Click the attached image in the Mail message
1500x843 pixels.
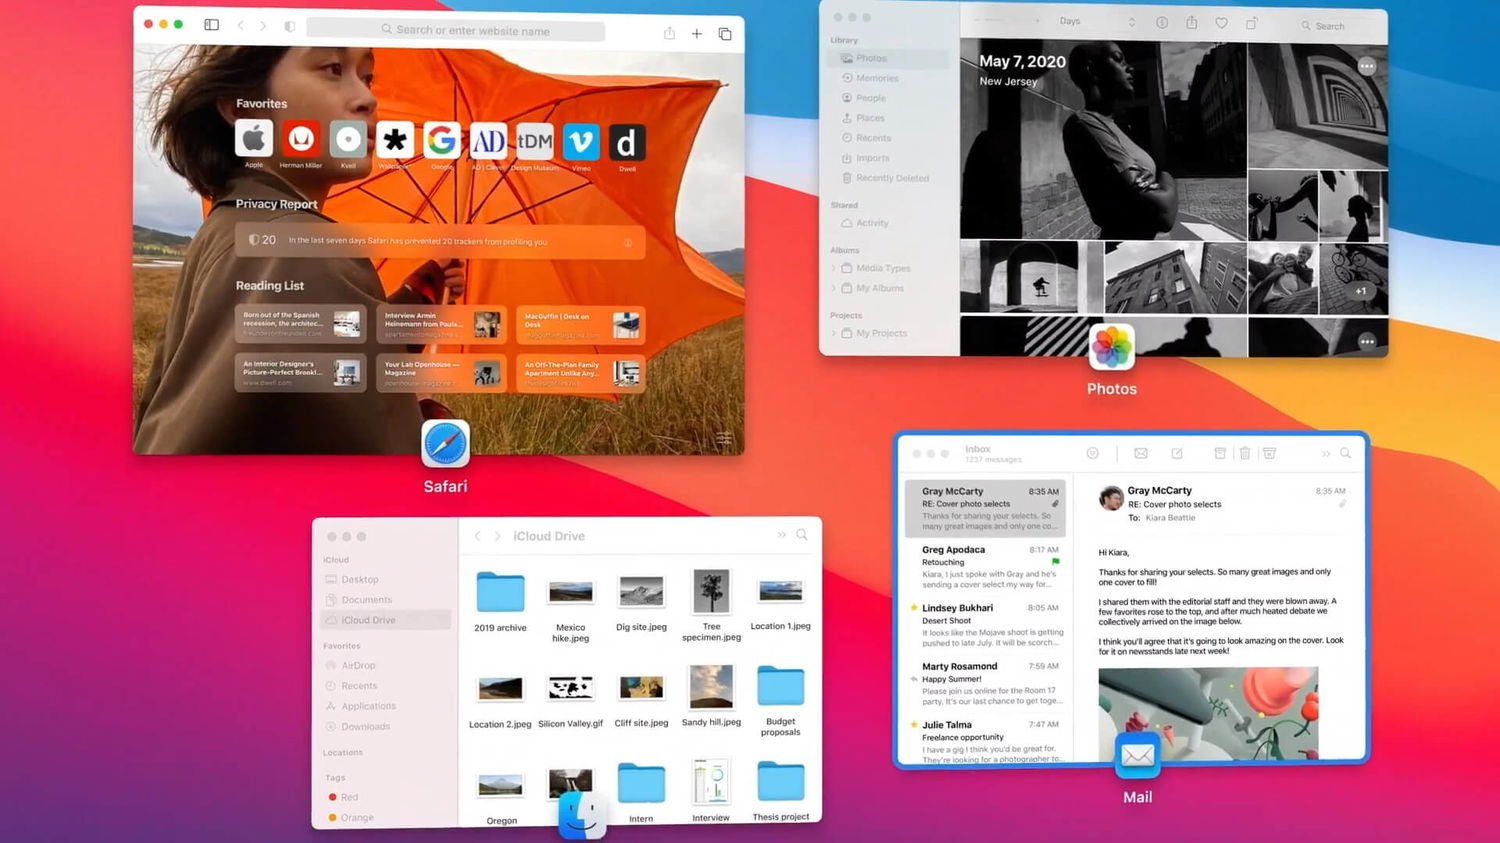tap(1208, 713)
